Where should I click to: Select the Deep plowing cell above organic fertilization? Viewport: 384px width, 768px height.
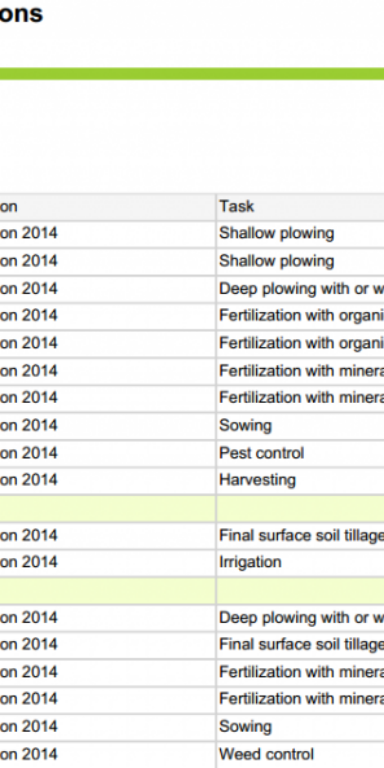(300, 288)
